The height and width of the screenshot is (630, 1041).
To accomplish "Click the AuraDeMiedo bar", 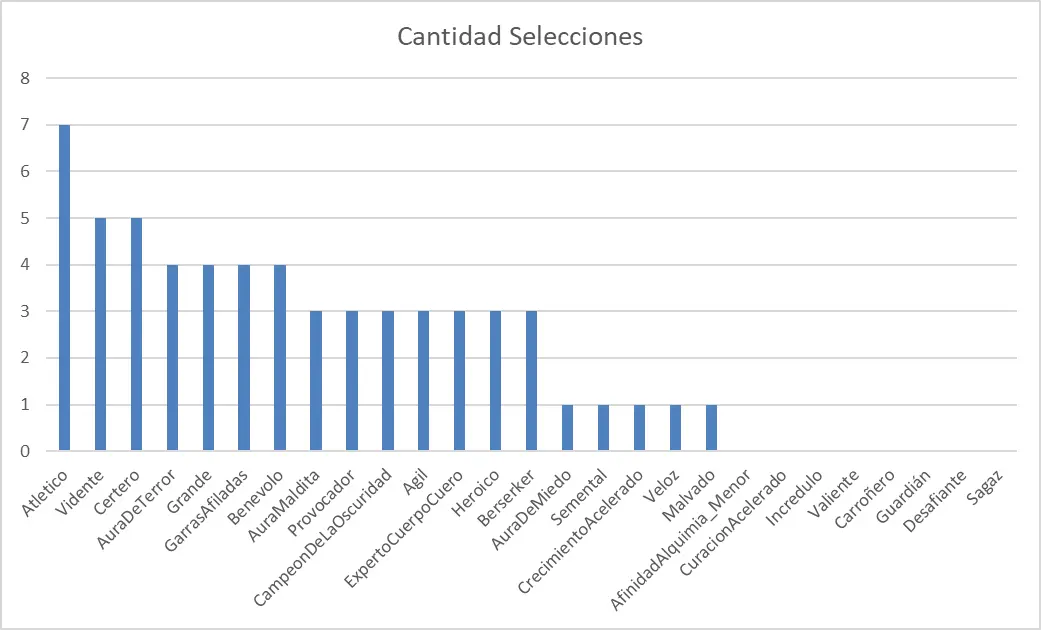I will pos(567,428).
